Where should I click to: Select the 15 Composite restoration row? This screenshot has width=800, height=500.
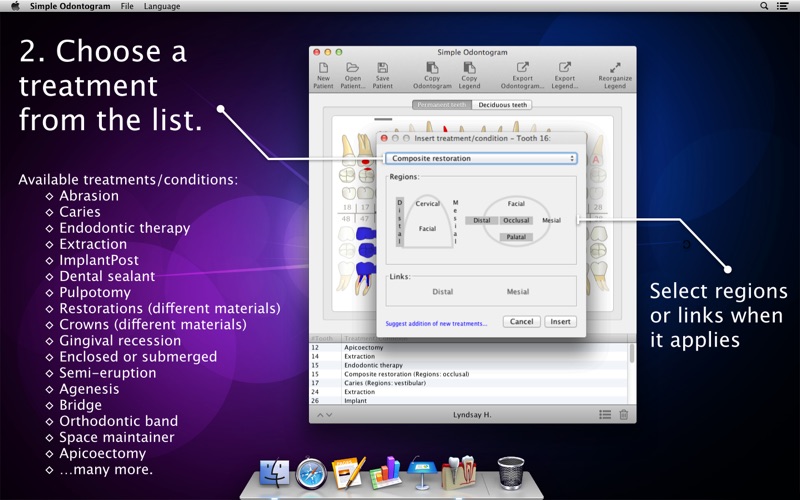click(469, 374)
